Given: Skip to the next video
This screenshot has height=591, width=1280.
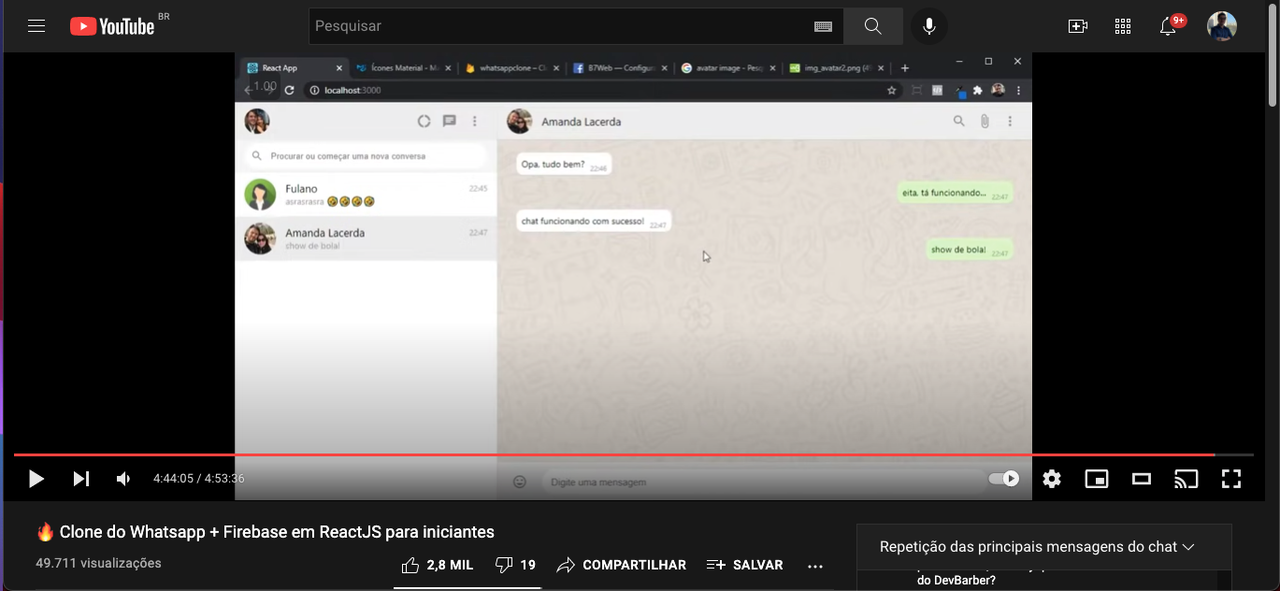Looking at the screenshot, I should 81,479.
